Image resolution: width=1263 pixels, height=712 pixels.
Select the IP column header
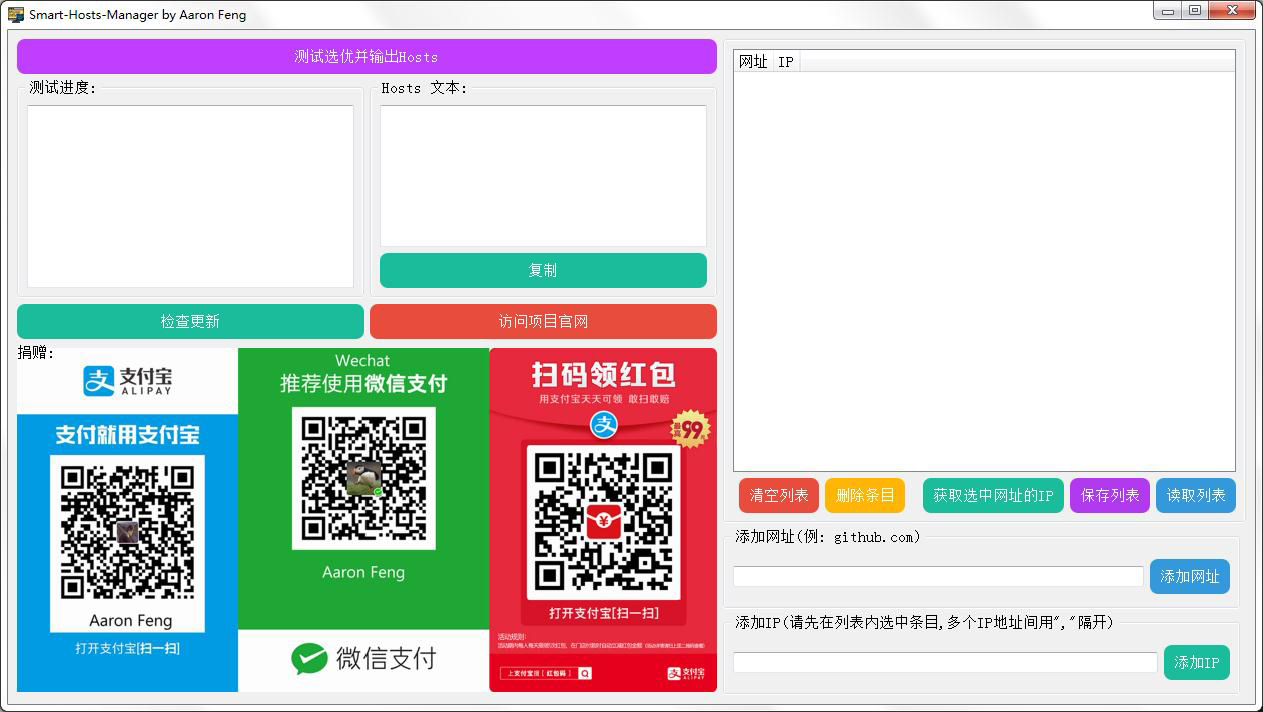[x=786, y=62]
